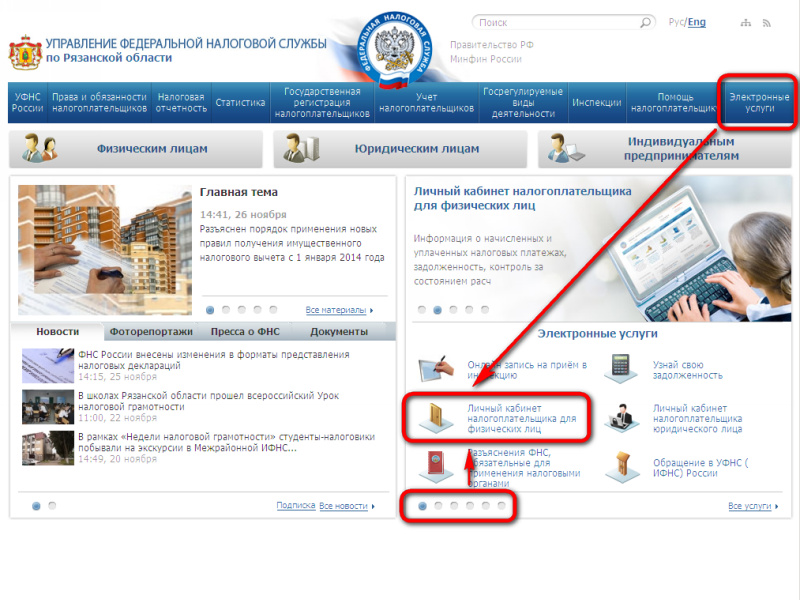Open the sitemap icon in header
Screen dimensions: 800x600
(x=745, y=22)
